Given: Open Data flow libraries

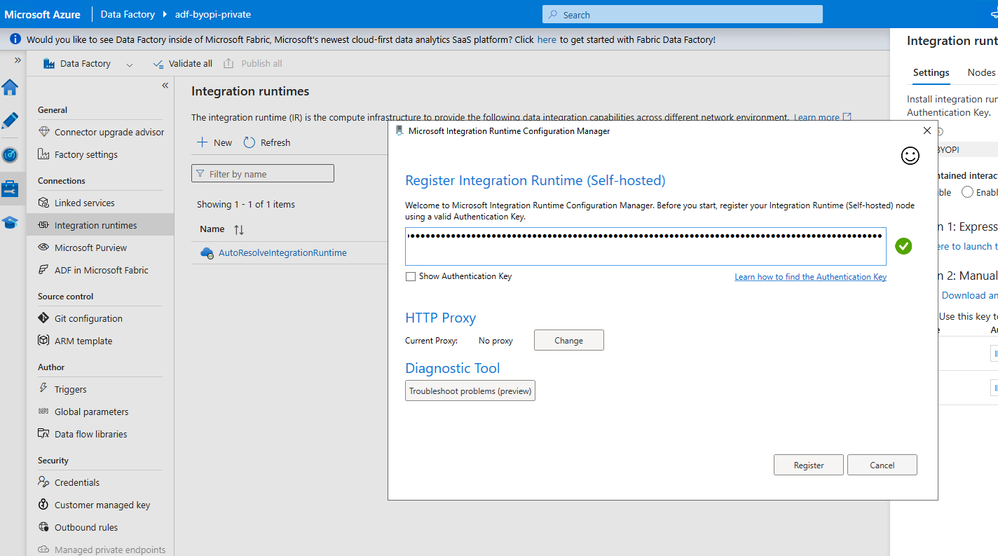Looking at the screenshot, I should 82,434.
